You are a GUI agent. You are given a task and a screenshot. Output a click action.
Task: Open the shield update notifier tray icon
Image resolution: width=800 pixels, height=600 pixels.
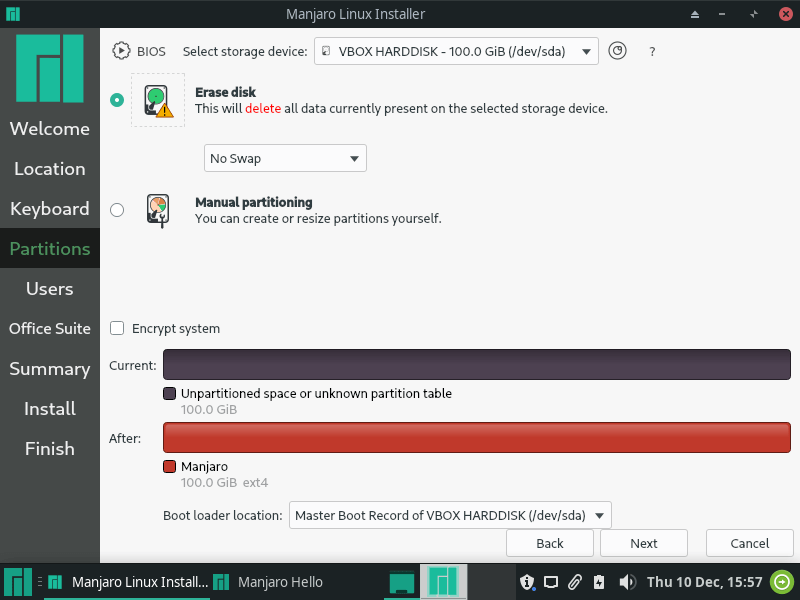tap(527, 582)
